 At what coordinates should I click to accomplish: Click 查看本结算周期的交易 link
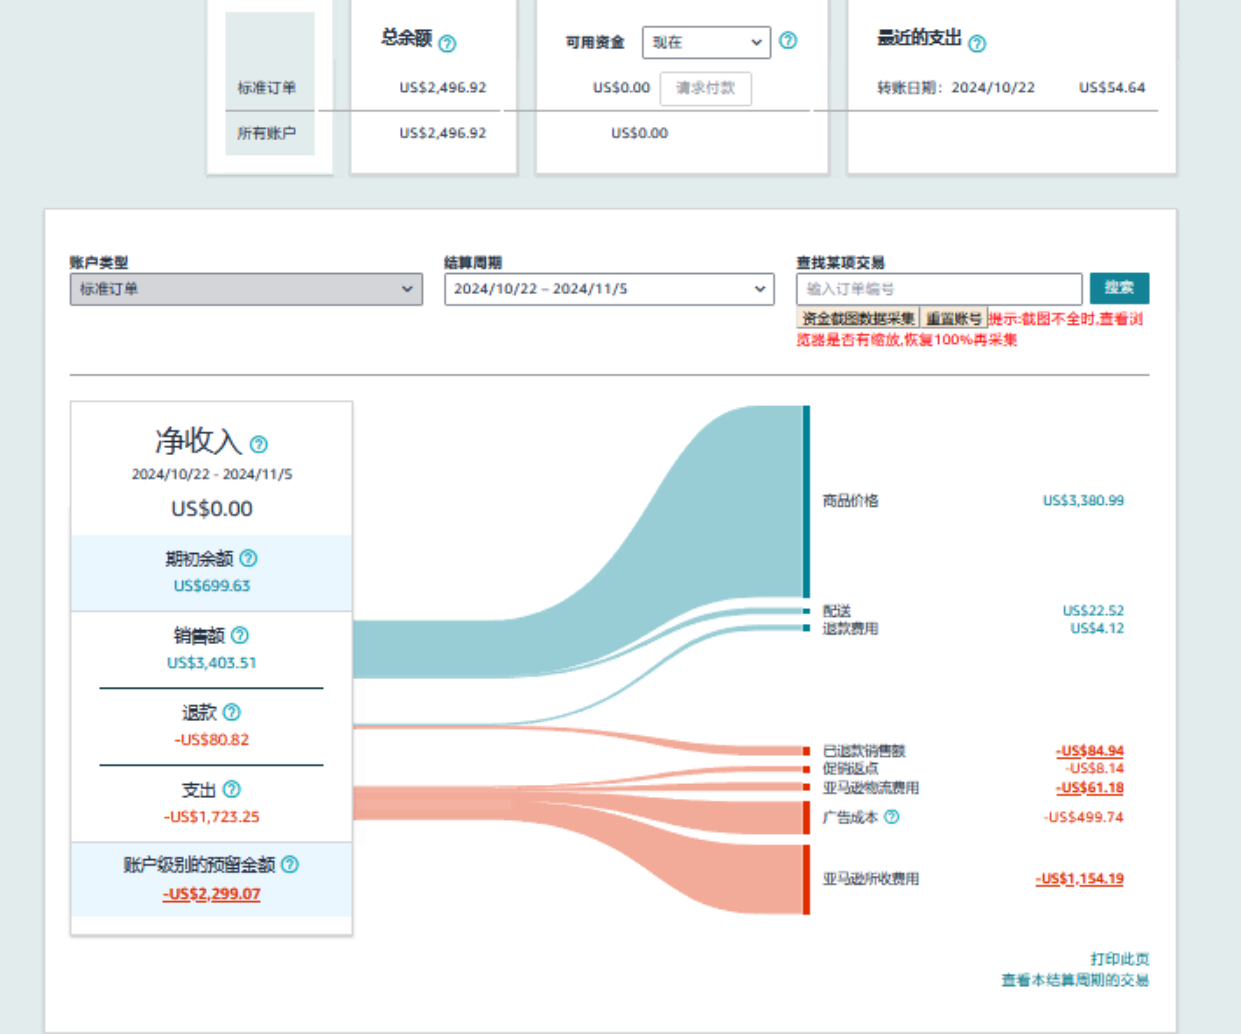(1075, 980)
